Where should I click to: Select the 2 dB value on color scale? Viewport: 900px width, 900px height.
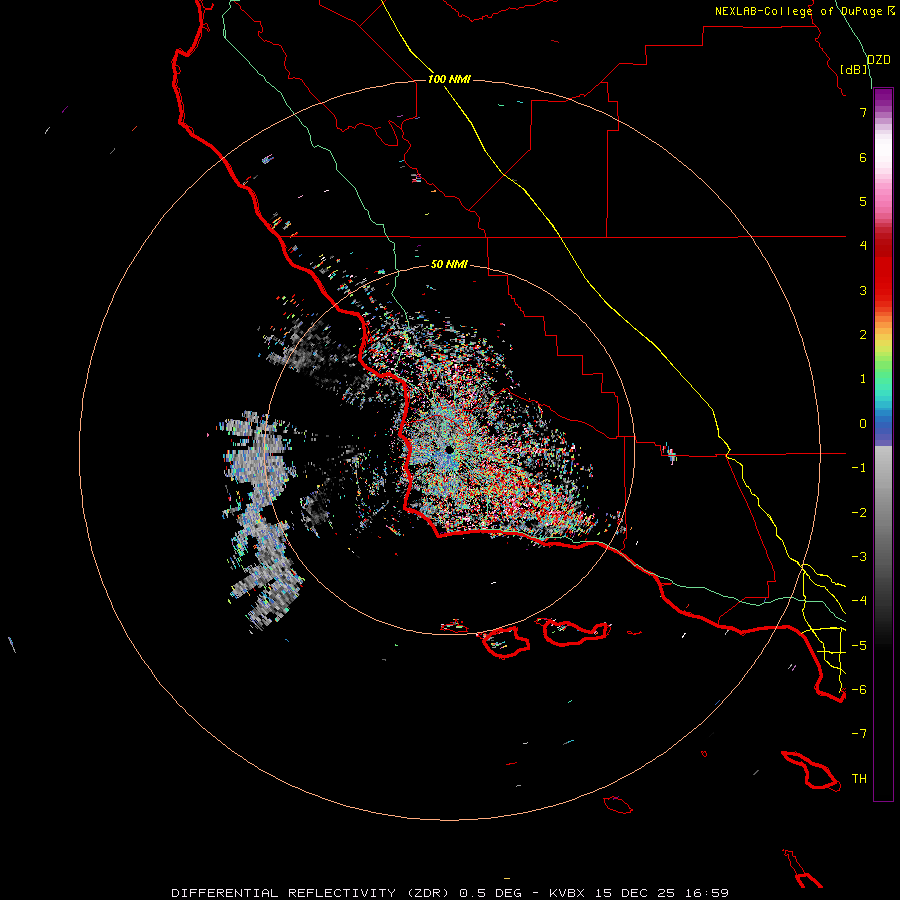(x=863, y=335)
